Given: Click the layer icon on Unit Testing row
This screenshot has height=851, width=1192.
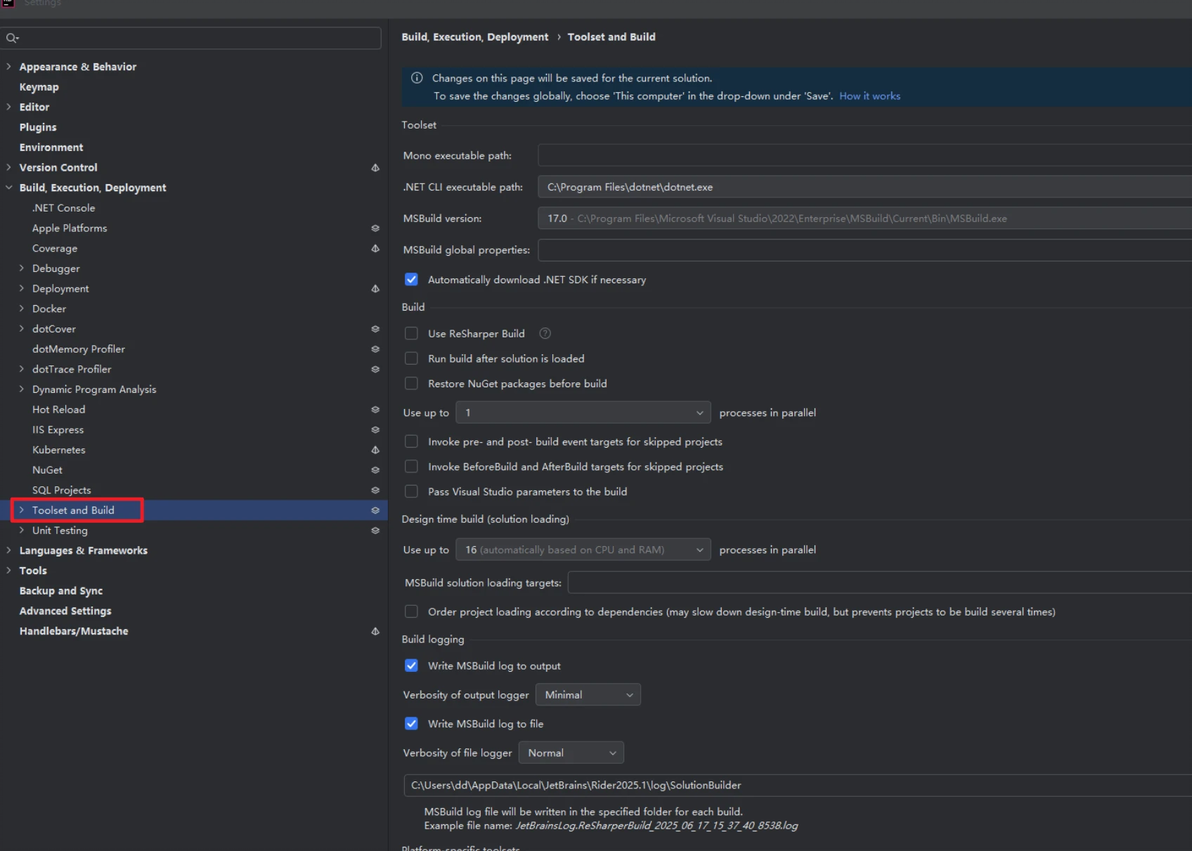Looking at the screenshot, I should coord(375,530).
